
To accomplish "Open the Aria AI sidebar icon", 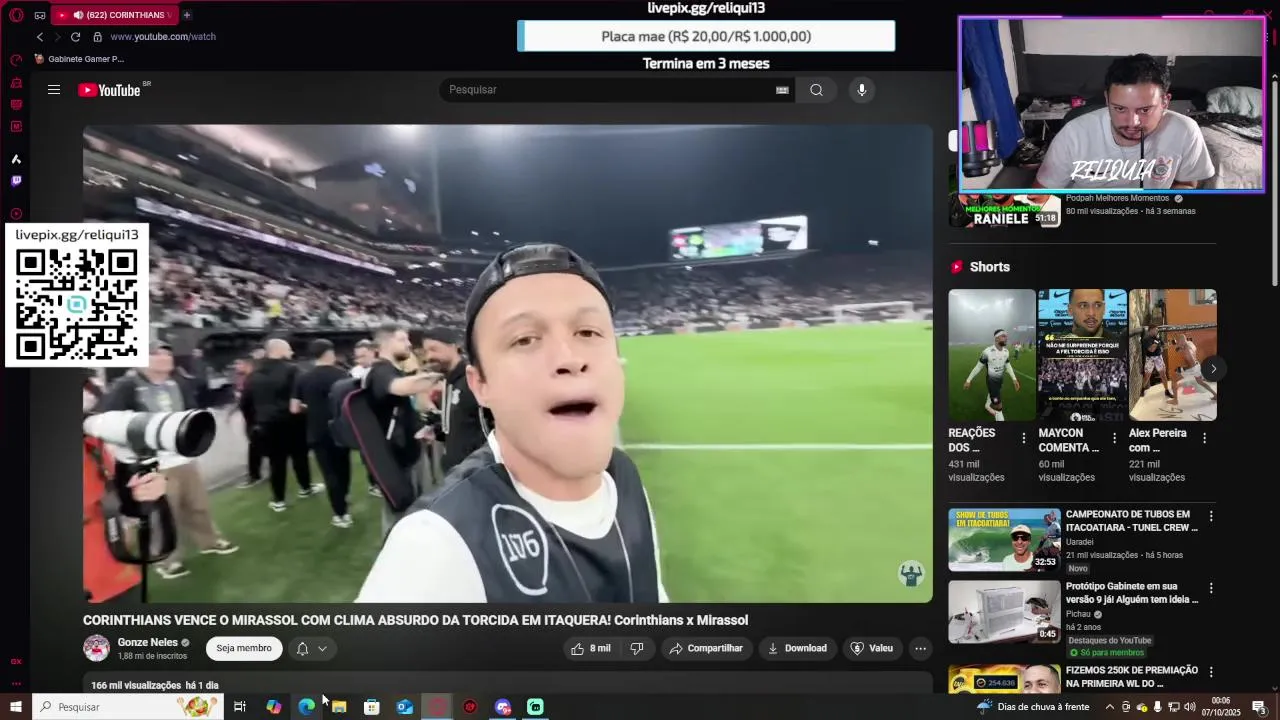I will [x=16, y=159].
